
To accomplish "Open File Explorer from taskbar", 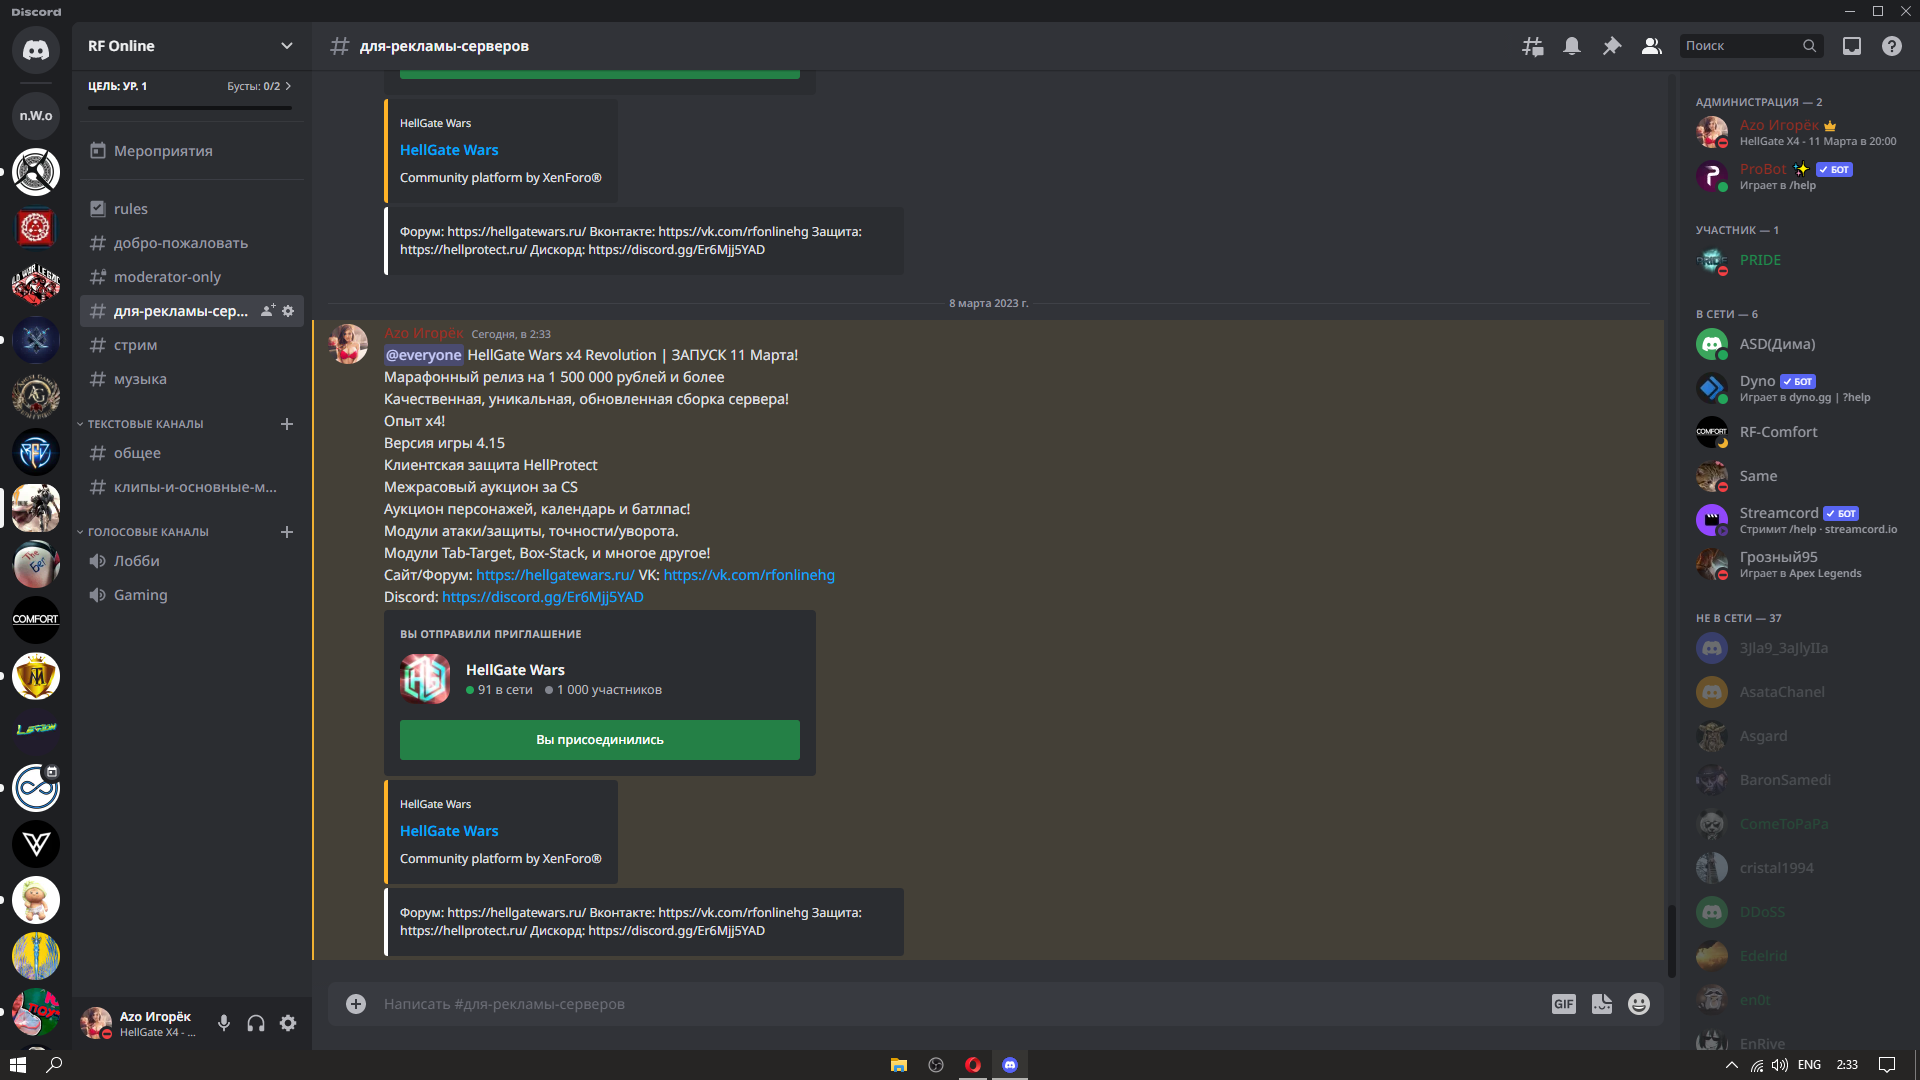I will (899, 1065).
